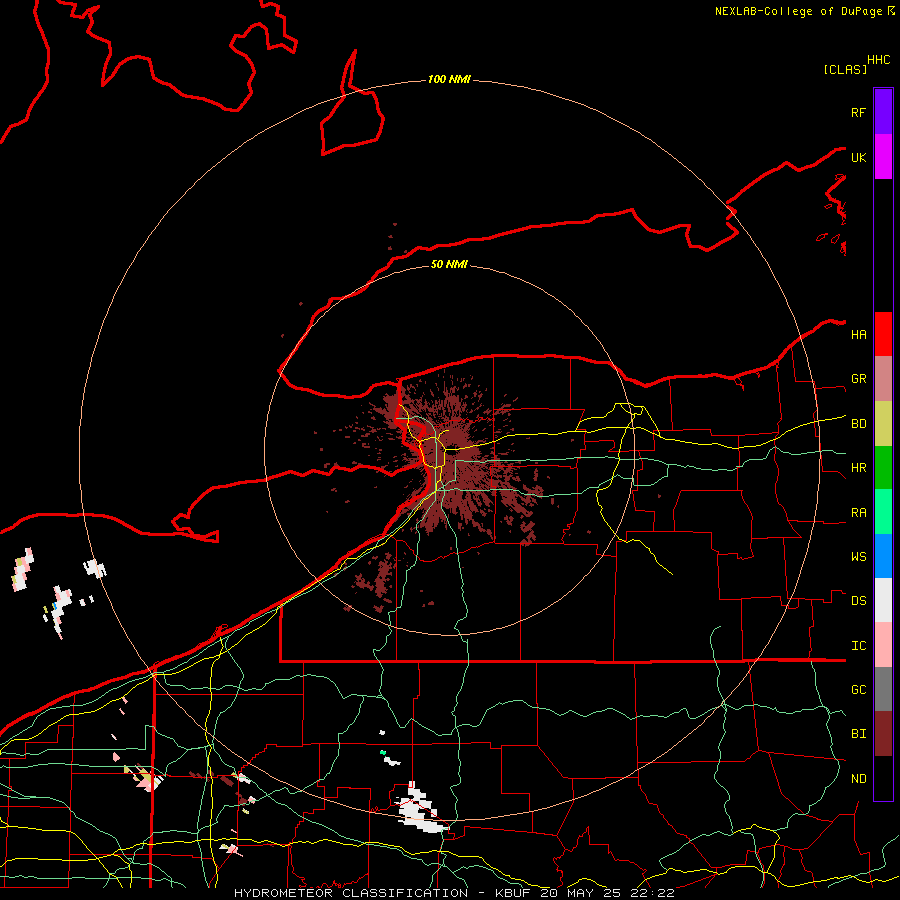Click the 'NEXLAB-College of DuPage' credit text
Viewport: 900px width, 900px height.
pyautogui.click(x=798, y=11)
